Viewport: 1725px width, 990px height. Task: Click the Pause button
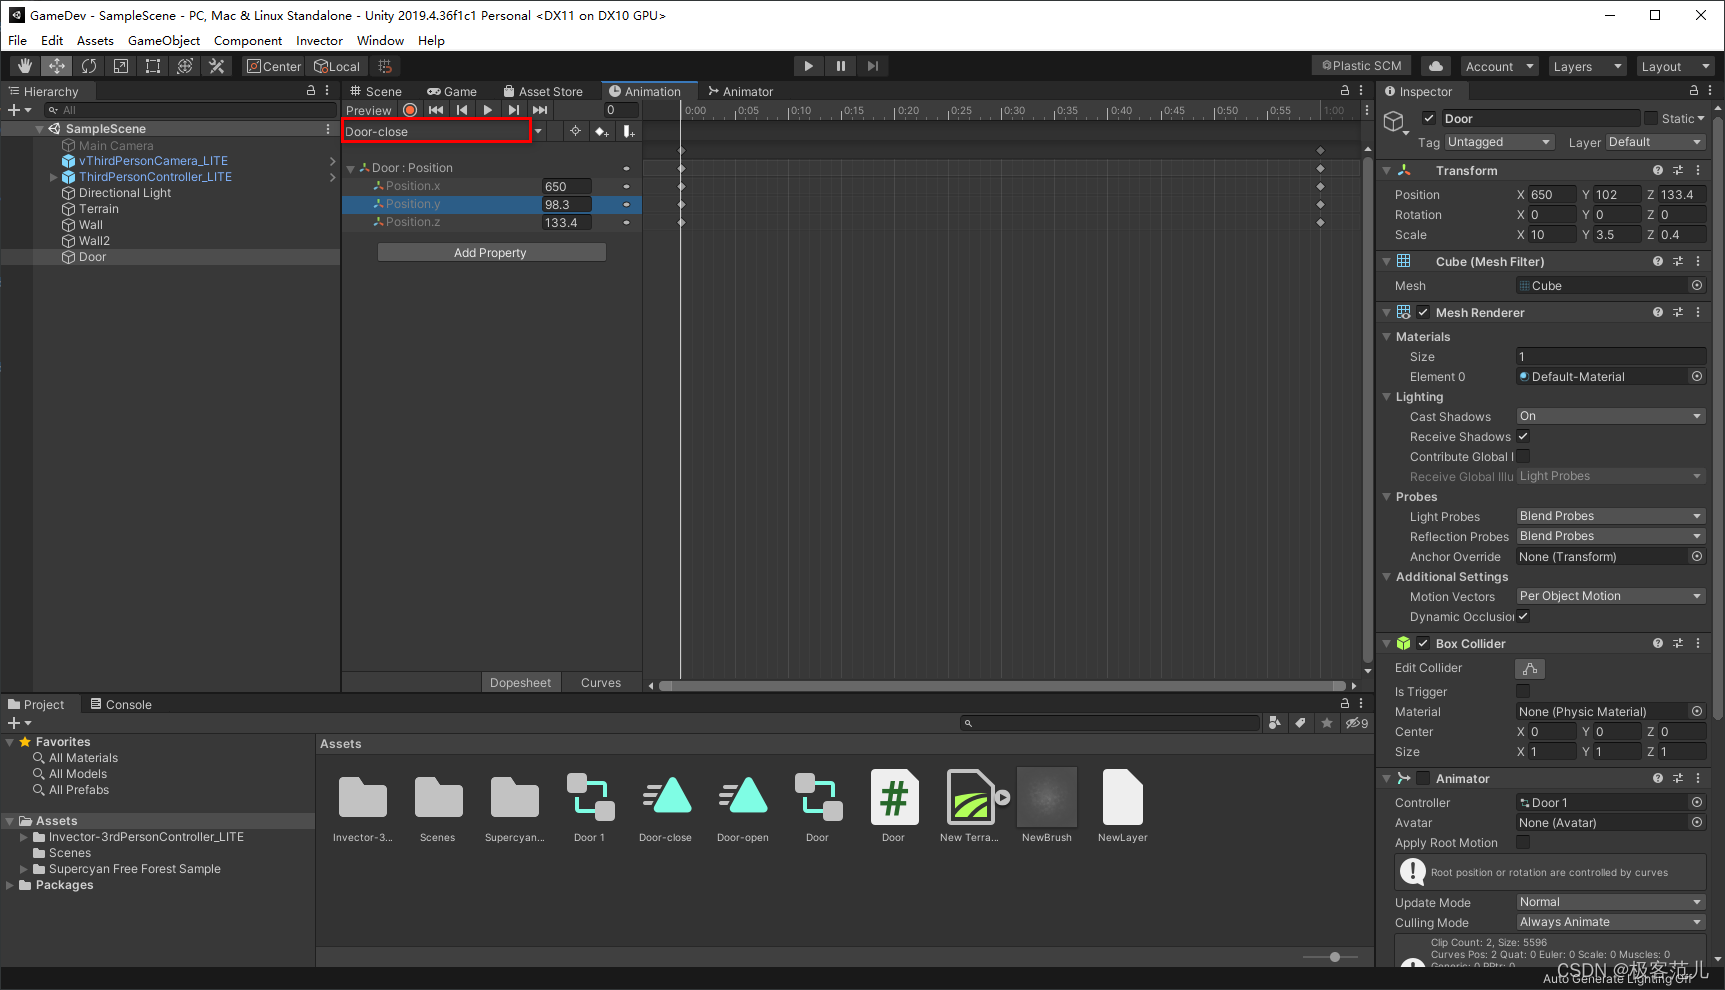coord(841,66)
